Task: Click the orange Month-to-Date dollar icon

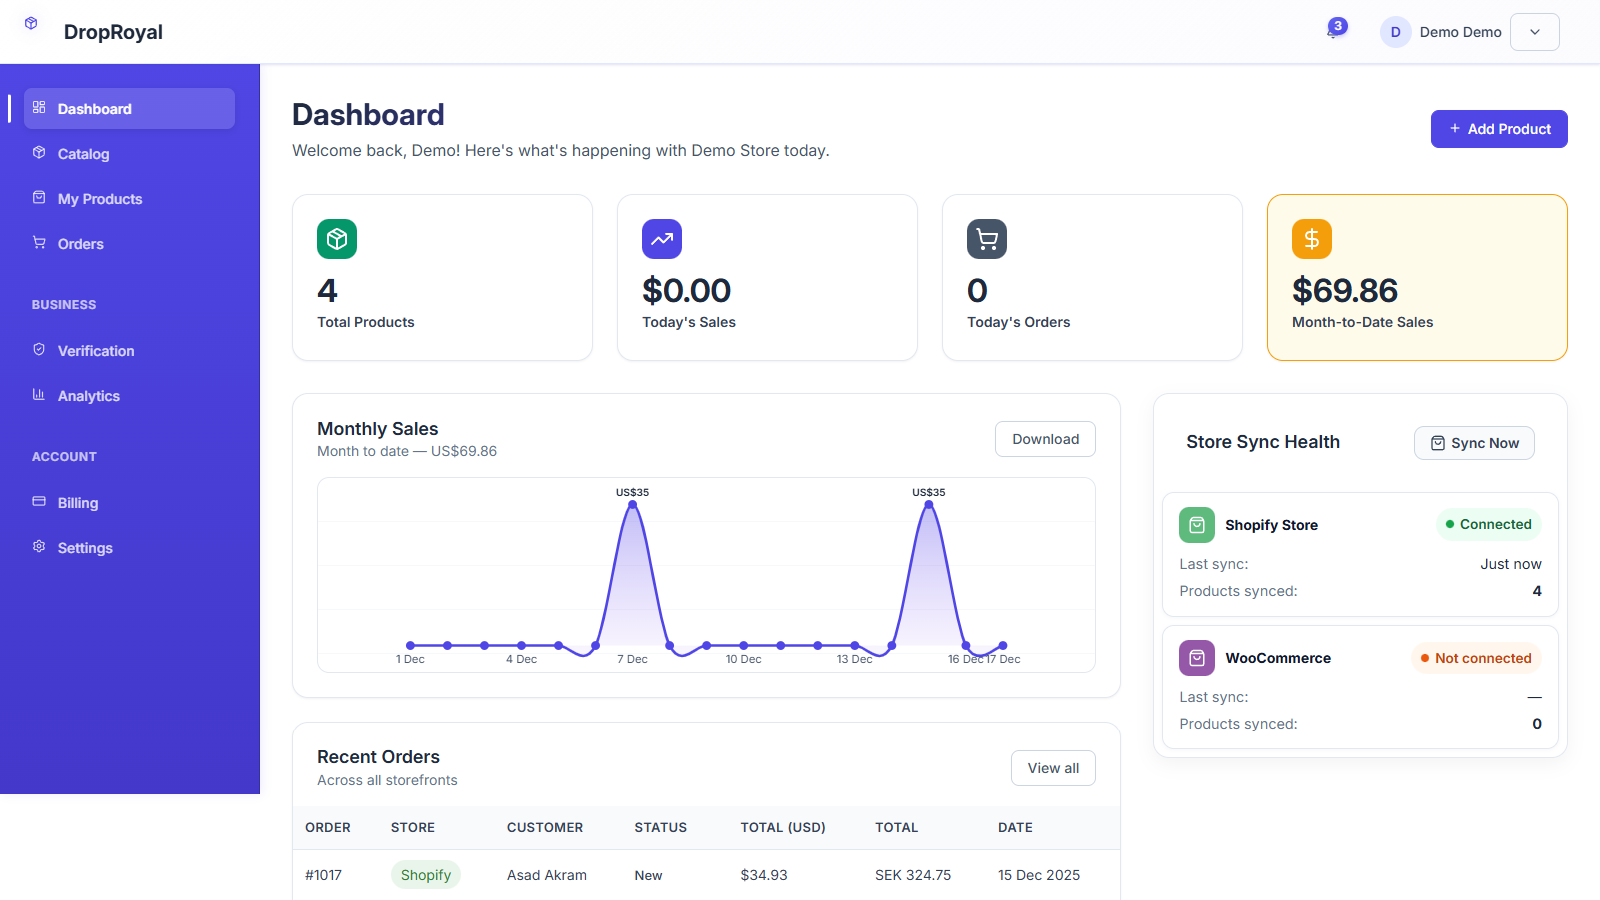Action: (x=1312, y=239)
